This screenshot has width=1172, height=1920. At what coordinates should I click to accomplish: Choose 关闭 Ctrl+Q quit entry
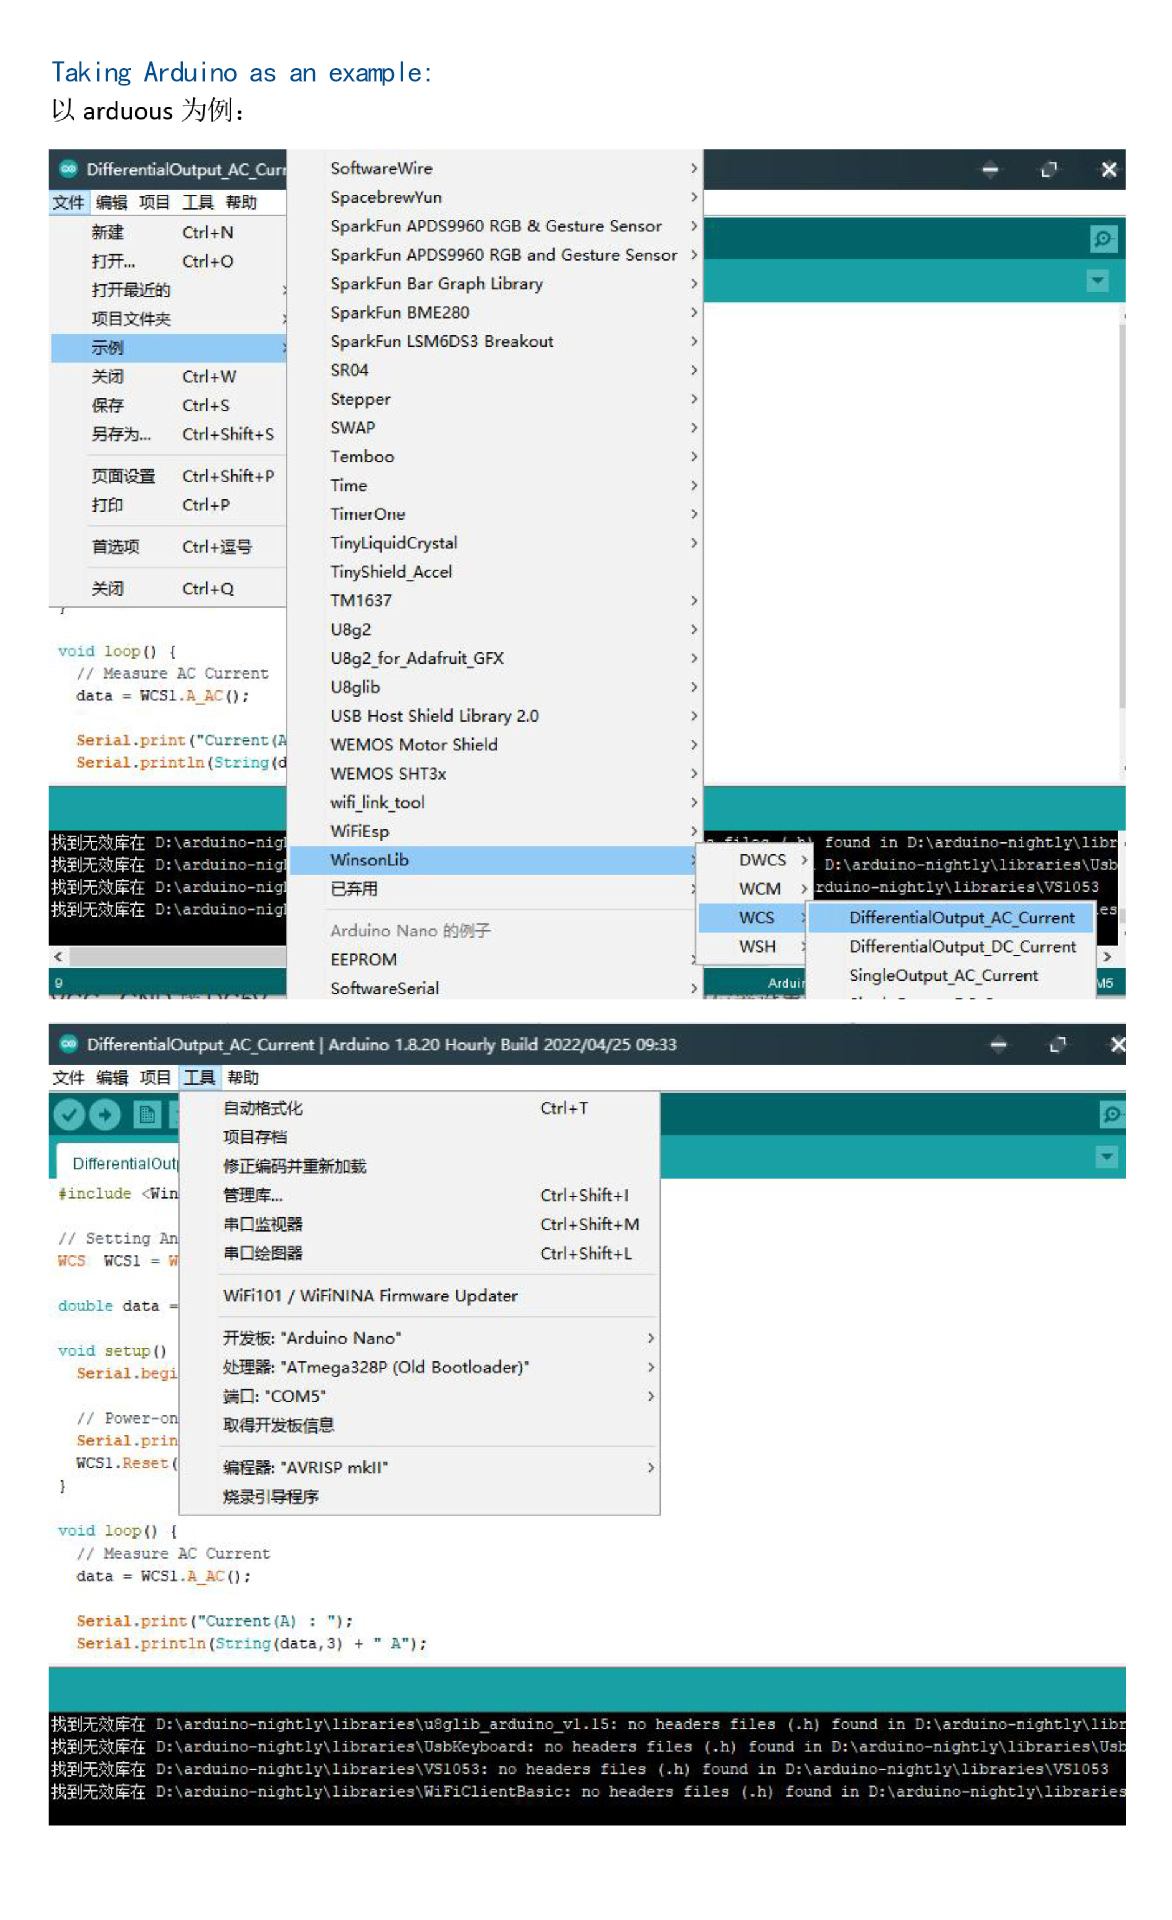(168, 589)
